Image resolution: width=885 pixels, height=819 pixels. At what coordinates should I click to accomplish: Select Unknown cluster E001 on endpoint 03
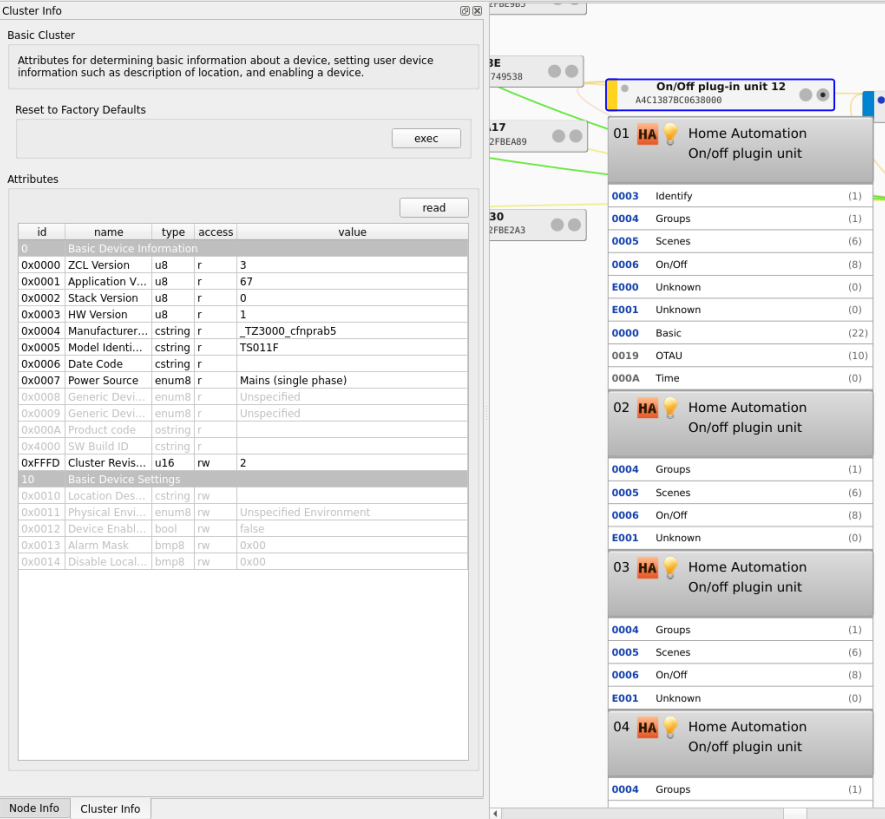[x=740, y=698]
